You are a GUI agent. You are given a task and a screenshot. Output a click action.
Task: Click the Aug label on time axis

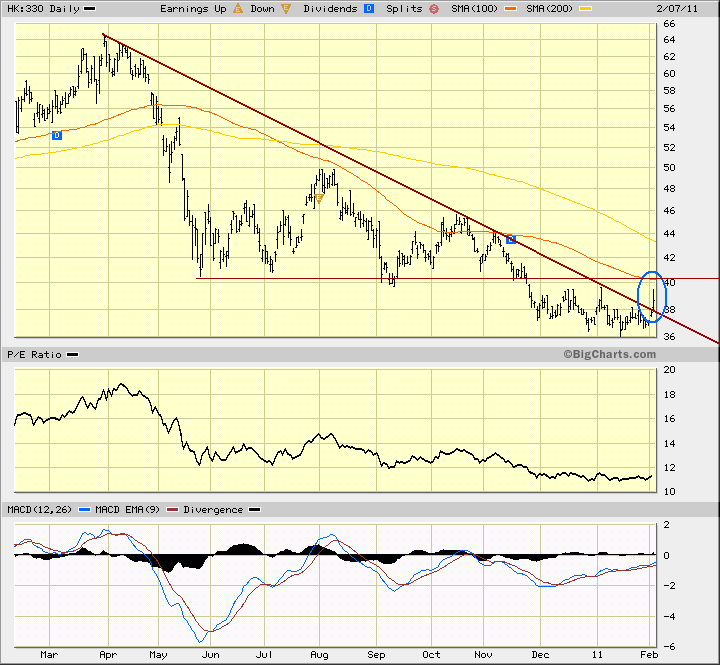[x=319, y=654]
